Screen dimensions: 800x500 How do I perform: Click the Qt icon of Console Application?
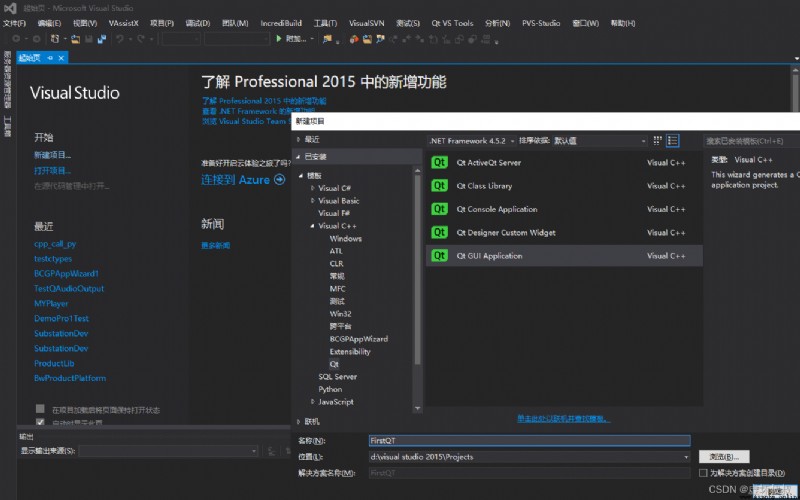[x=439, y=209]
